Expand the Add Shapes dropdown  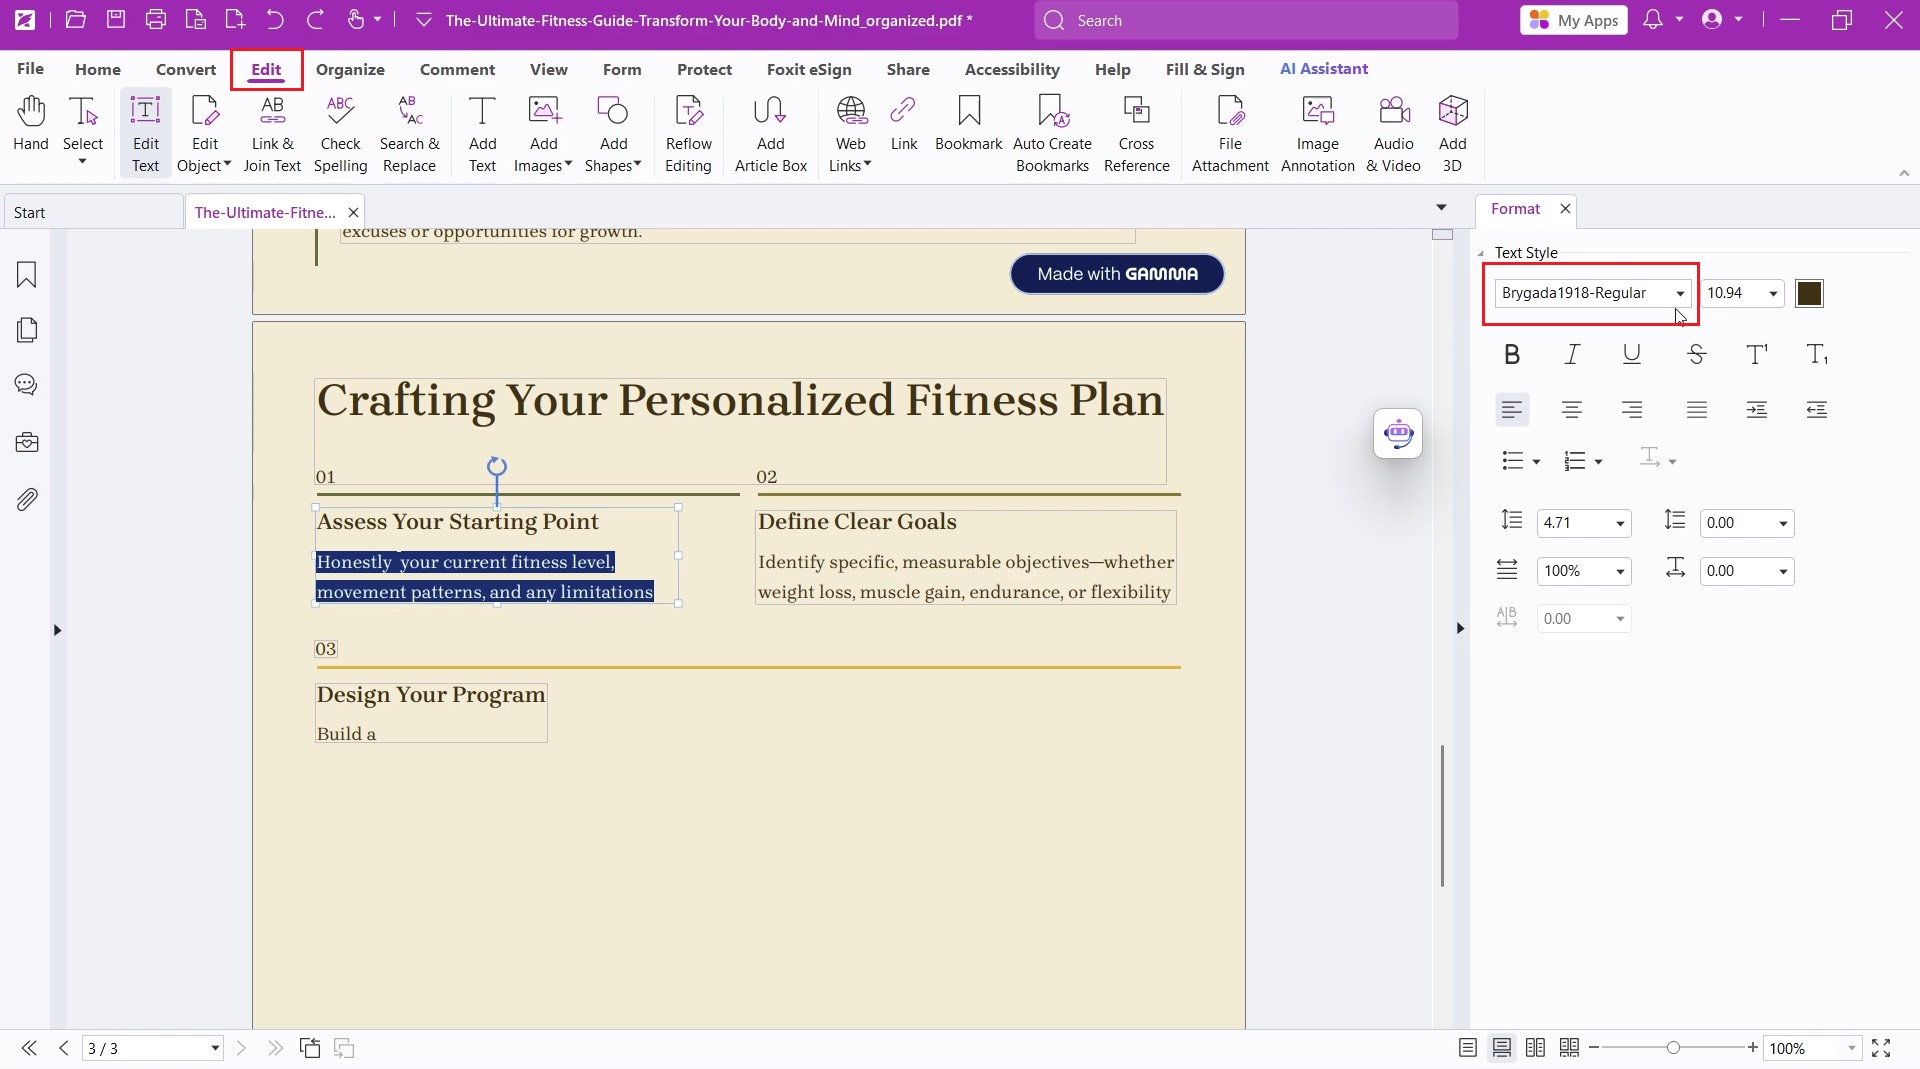click(x=637, y=165)
